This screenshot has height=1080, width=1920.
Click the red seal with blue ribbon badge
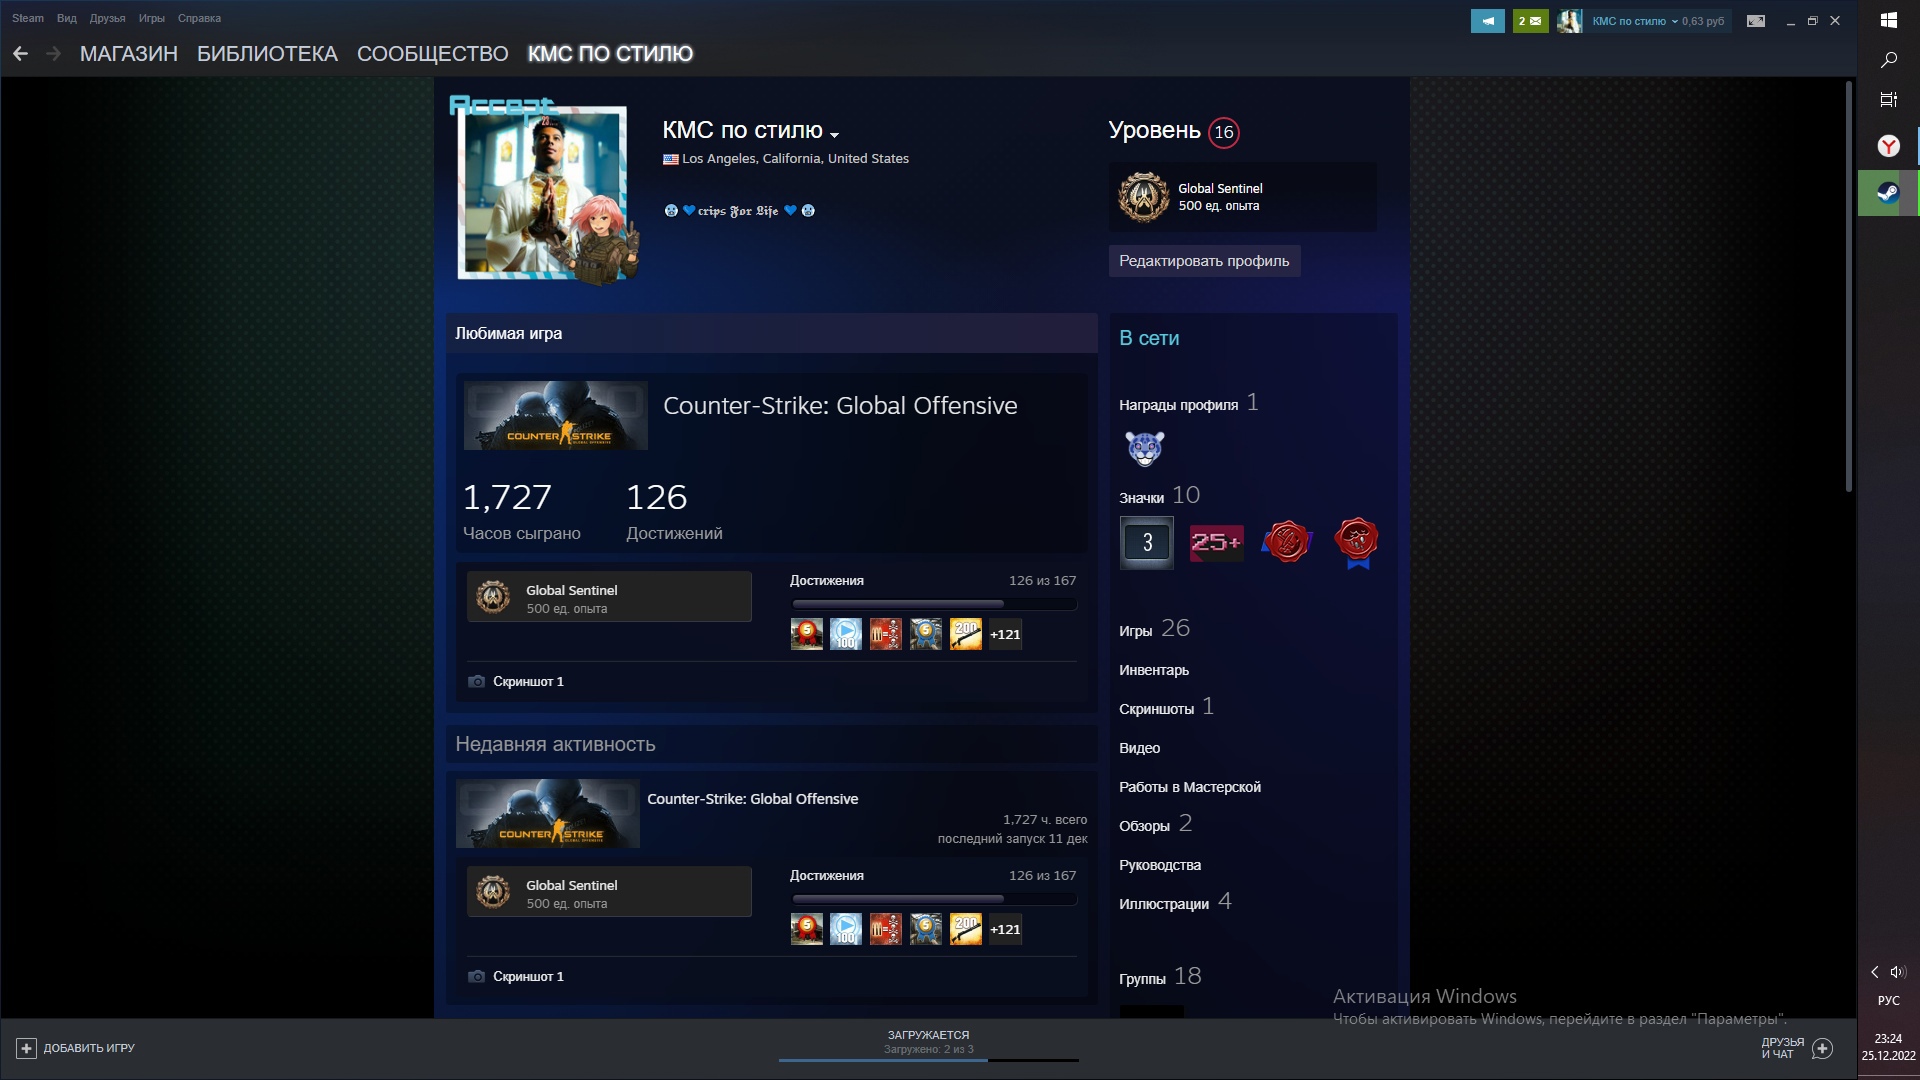click(x=1356, y=543)
